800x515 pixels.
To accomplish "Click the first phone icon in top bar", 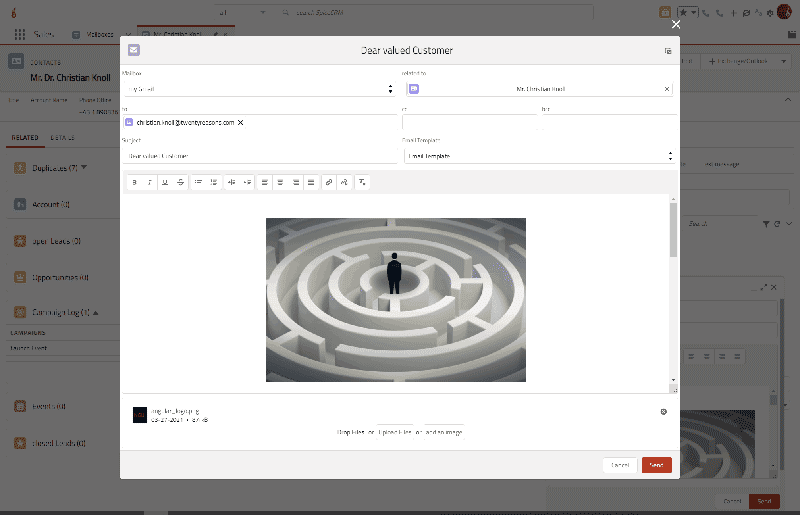I will pos(706,13).
